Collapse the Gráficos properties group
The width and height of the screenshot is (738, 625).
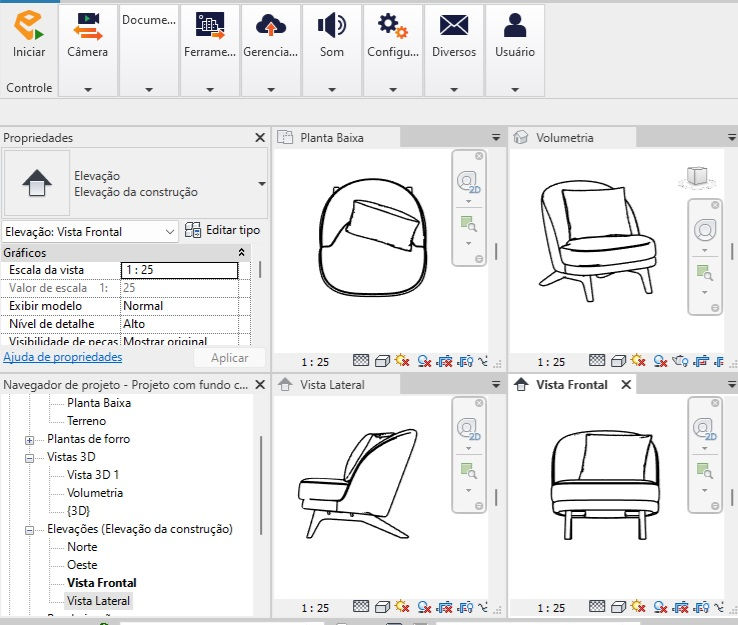(x=241, y=253)
